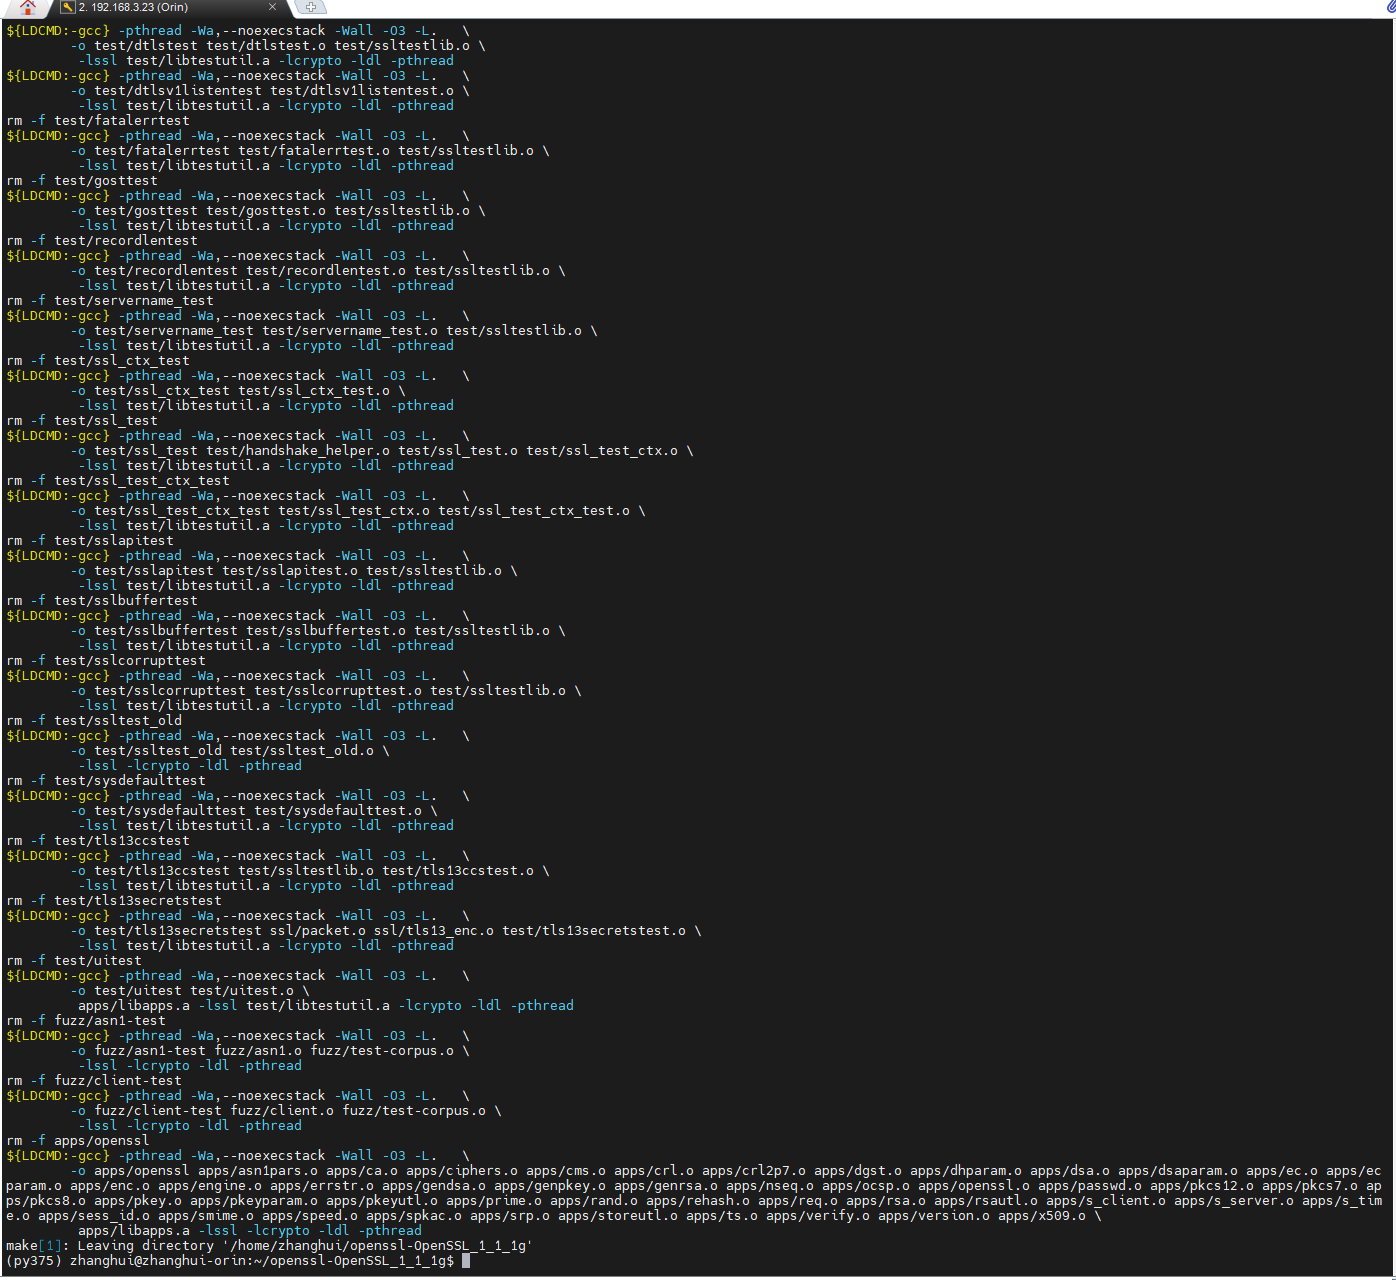Click the line "rm -f test/uitest"
The image size is (1396, 1280).
coord(74,961)
